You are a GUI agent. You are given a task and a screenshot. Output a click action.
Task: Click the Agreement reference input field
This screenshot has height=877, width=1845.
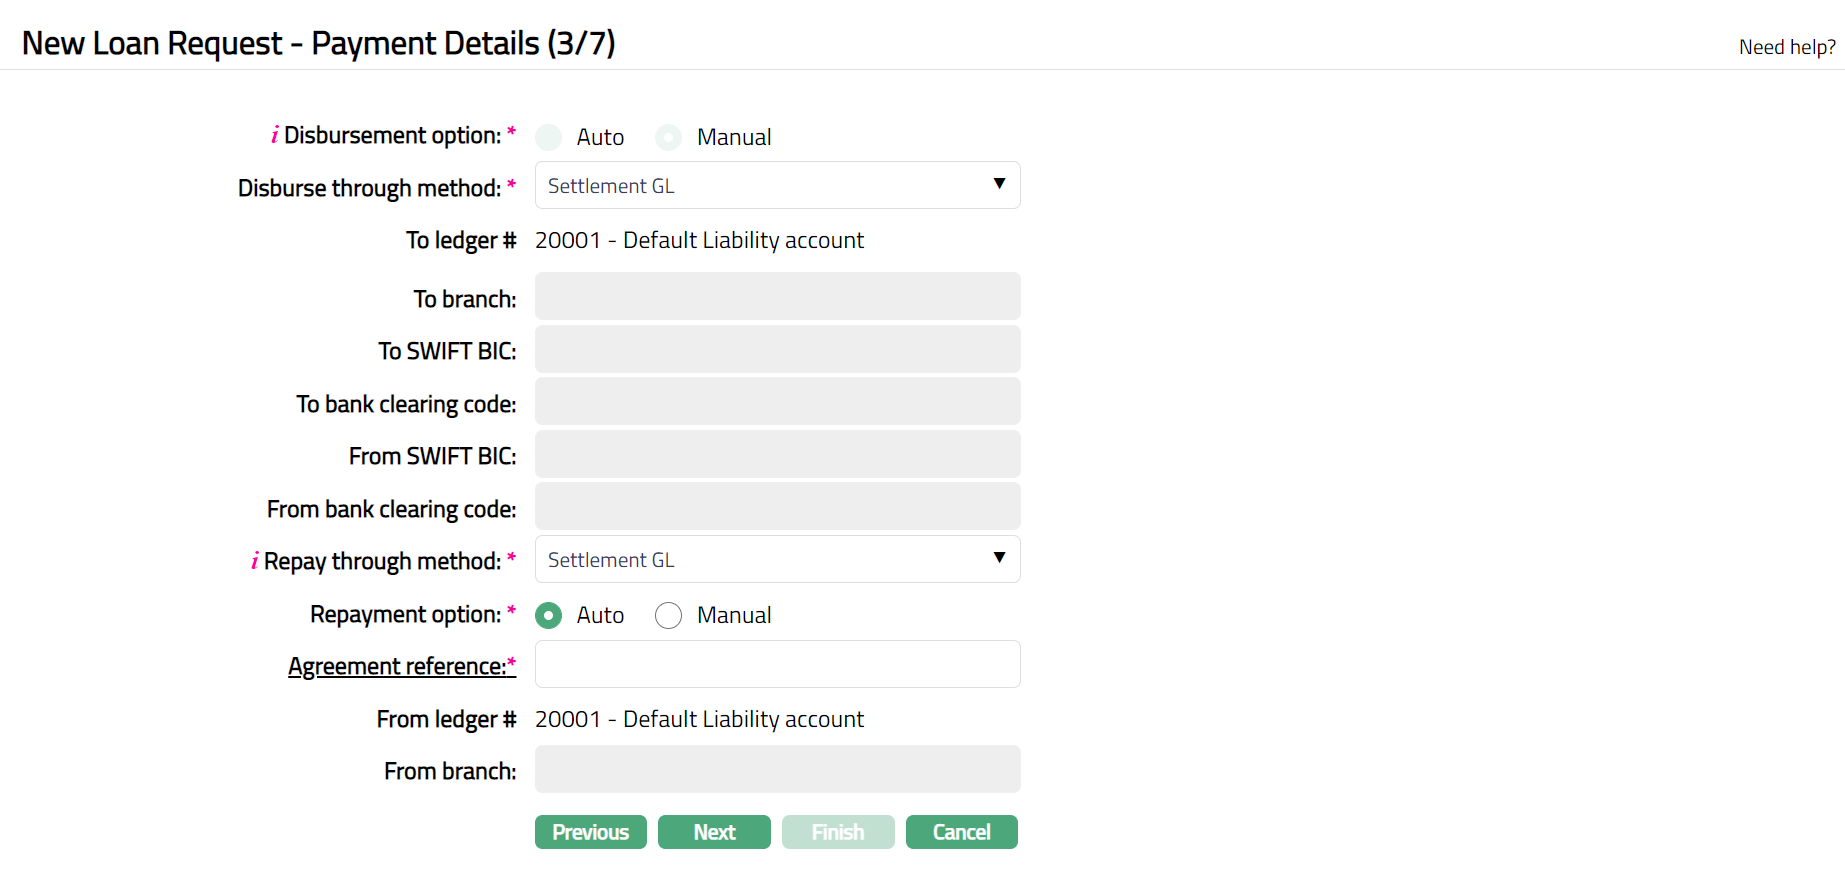tap(777, 664)
